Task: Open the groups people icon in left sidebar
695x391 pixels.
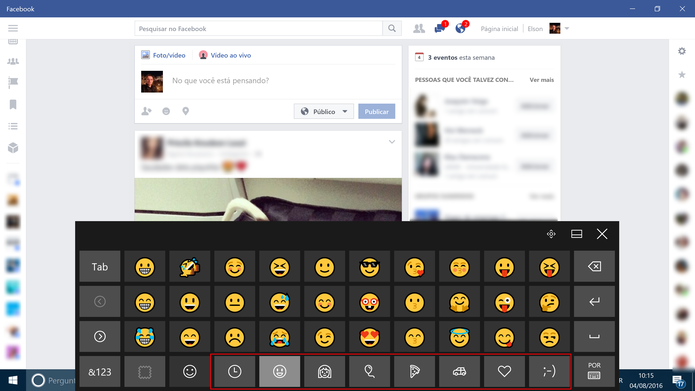Action: click(x=13, y=61)
